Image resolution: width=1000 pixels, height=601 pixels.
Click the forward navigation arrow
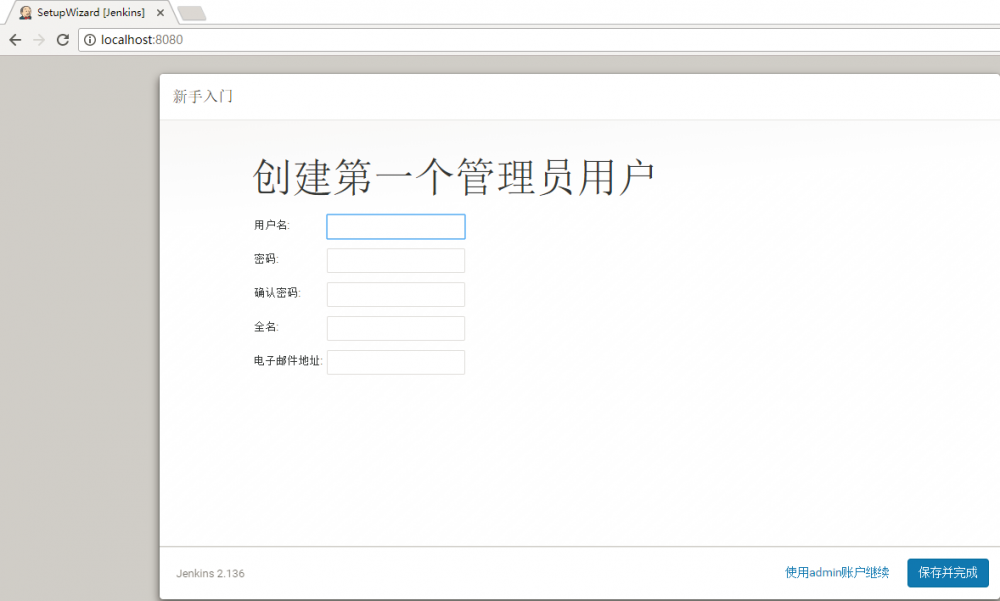pos(38,40)
